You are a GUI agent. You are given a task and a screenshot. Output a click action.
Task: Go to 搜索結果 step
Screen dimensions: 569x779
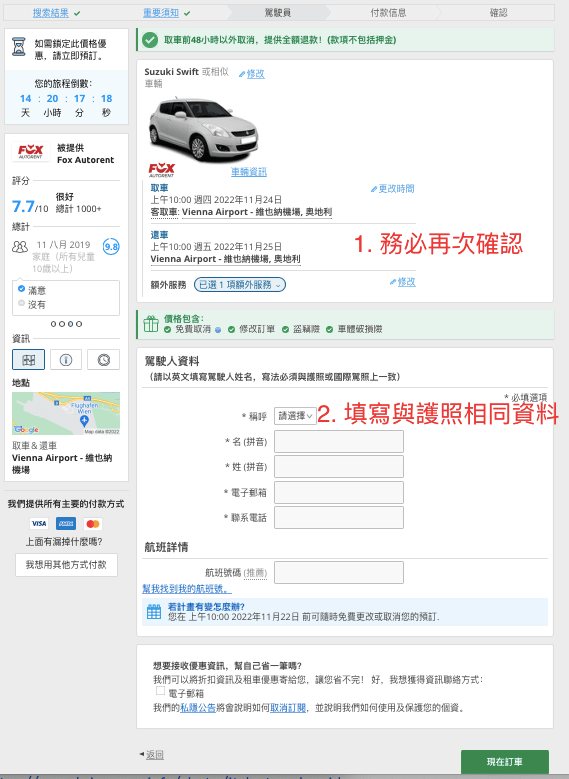[x=51, y=13]
